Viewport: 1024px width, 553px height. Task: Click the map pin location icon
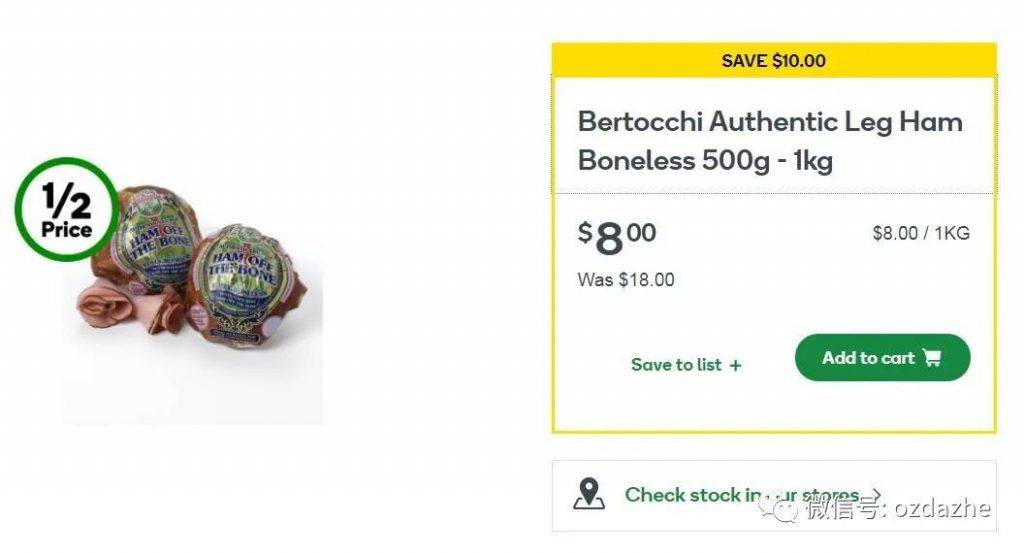[588, 494]
